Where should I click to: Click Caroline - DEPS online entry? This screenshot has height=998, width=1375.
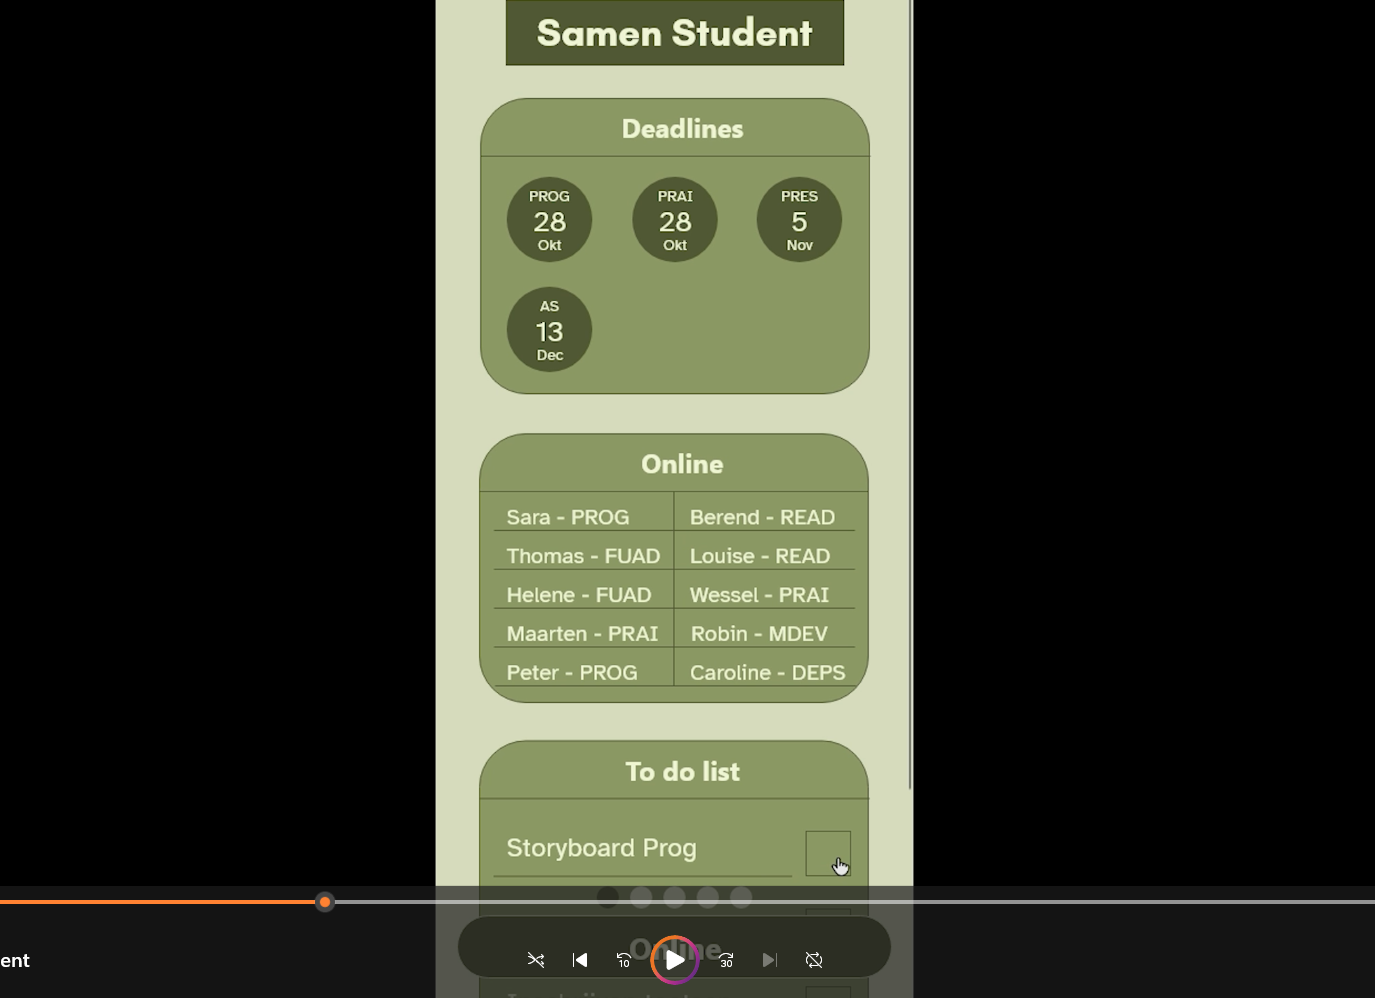click(767, 673)
